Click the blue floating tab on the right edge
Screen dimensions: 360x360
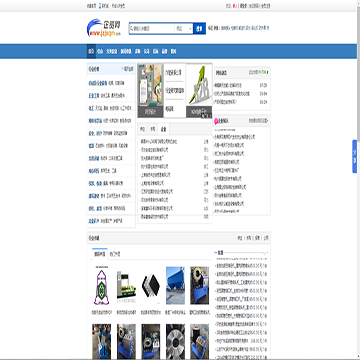355,156
